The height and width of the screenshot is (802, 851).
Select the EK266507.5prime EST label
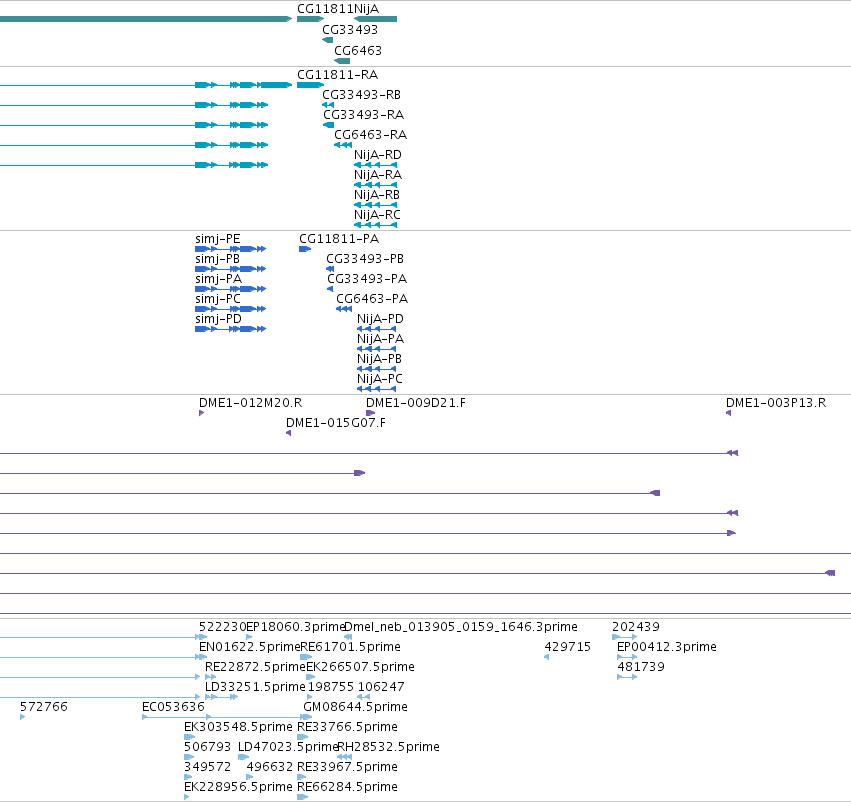point(360,666)
